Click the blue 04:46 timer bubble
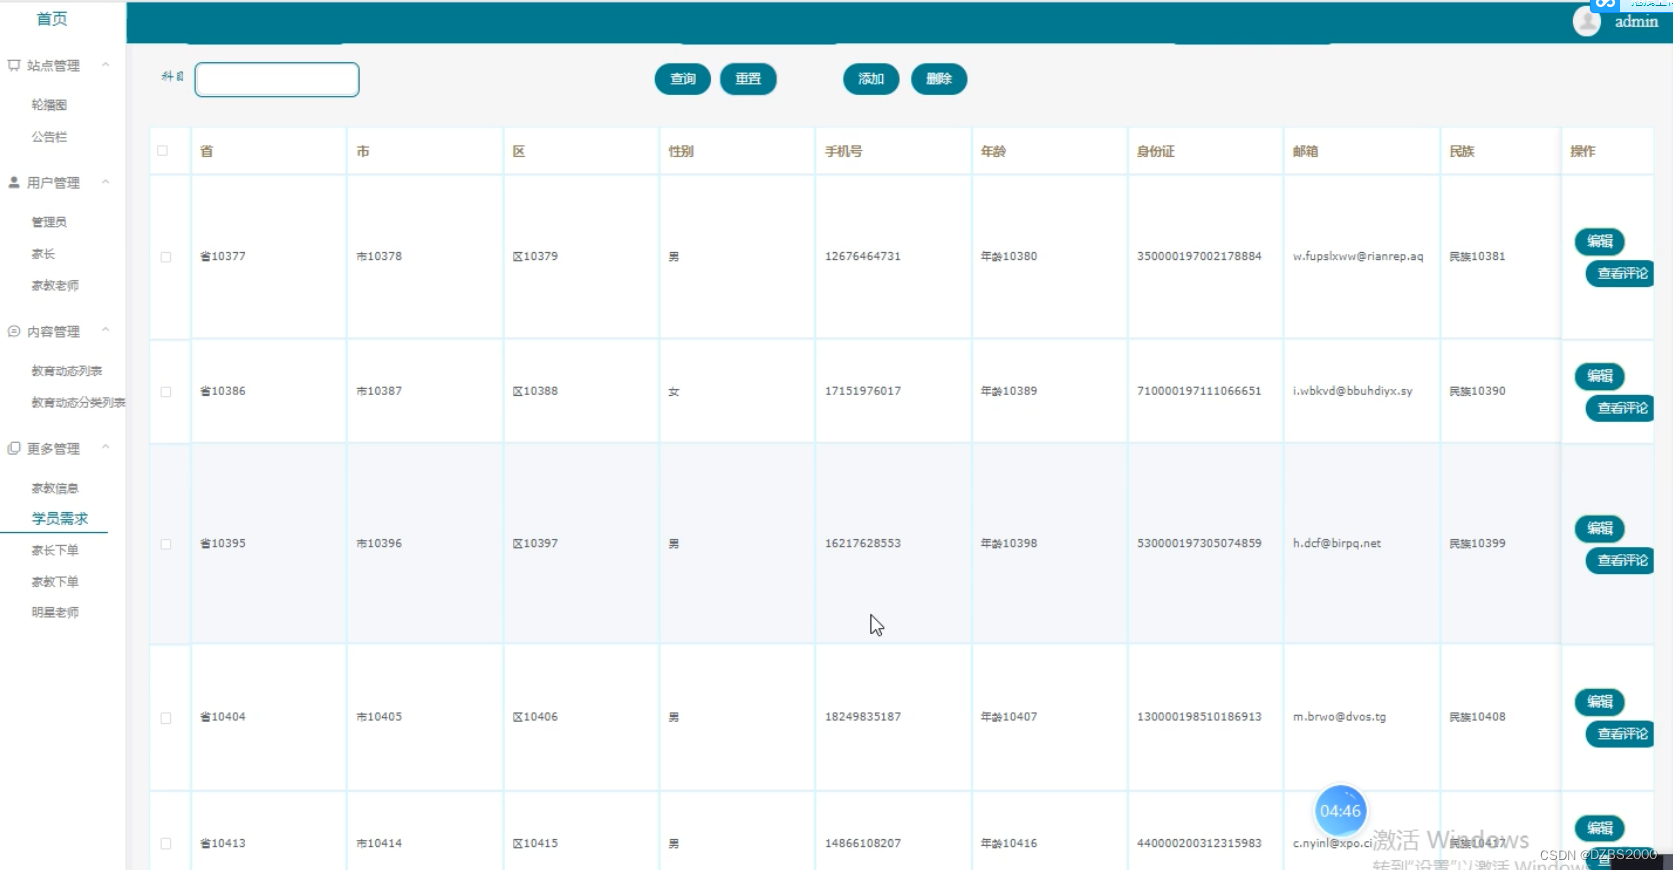This screenshot has width=1673, height=870. tap(1340, 811)
